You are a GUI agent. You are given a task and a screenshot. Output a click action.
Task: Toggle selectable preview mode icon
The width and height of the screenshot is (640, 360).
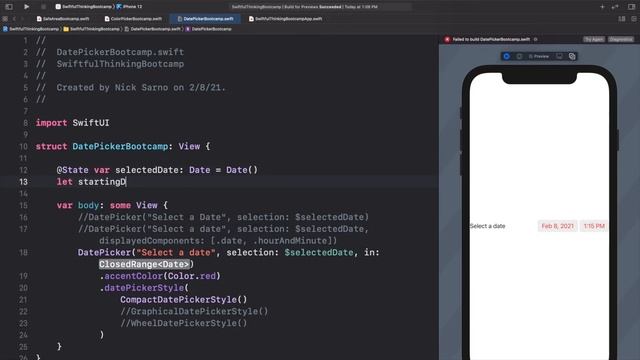coord(519,56)
